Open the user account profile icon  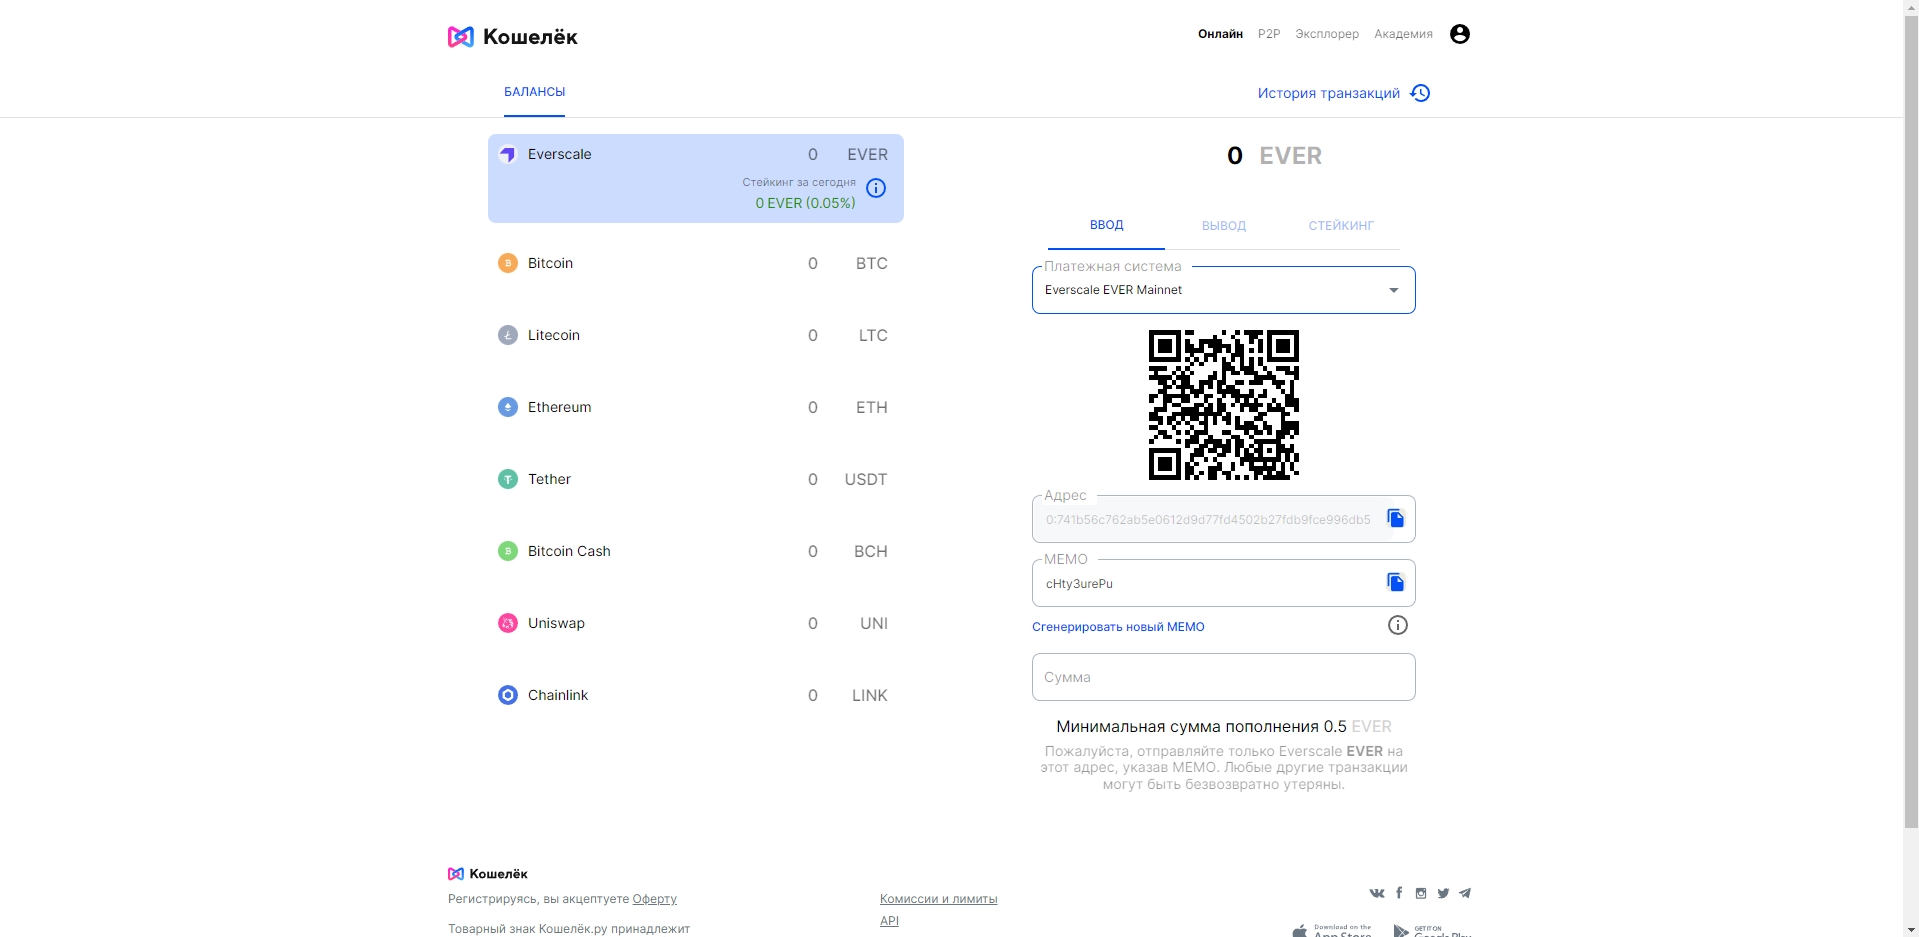(1460, 34)
